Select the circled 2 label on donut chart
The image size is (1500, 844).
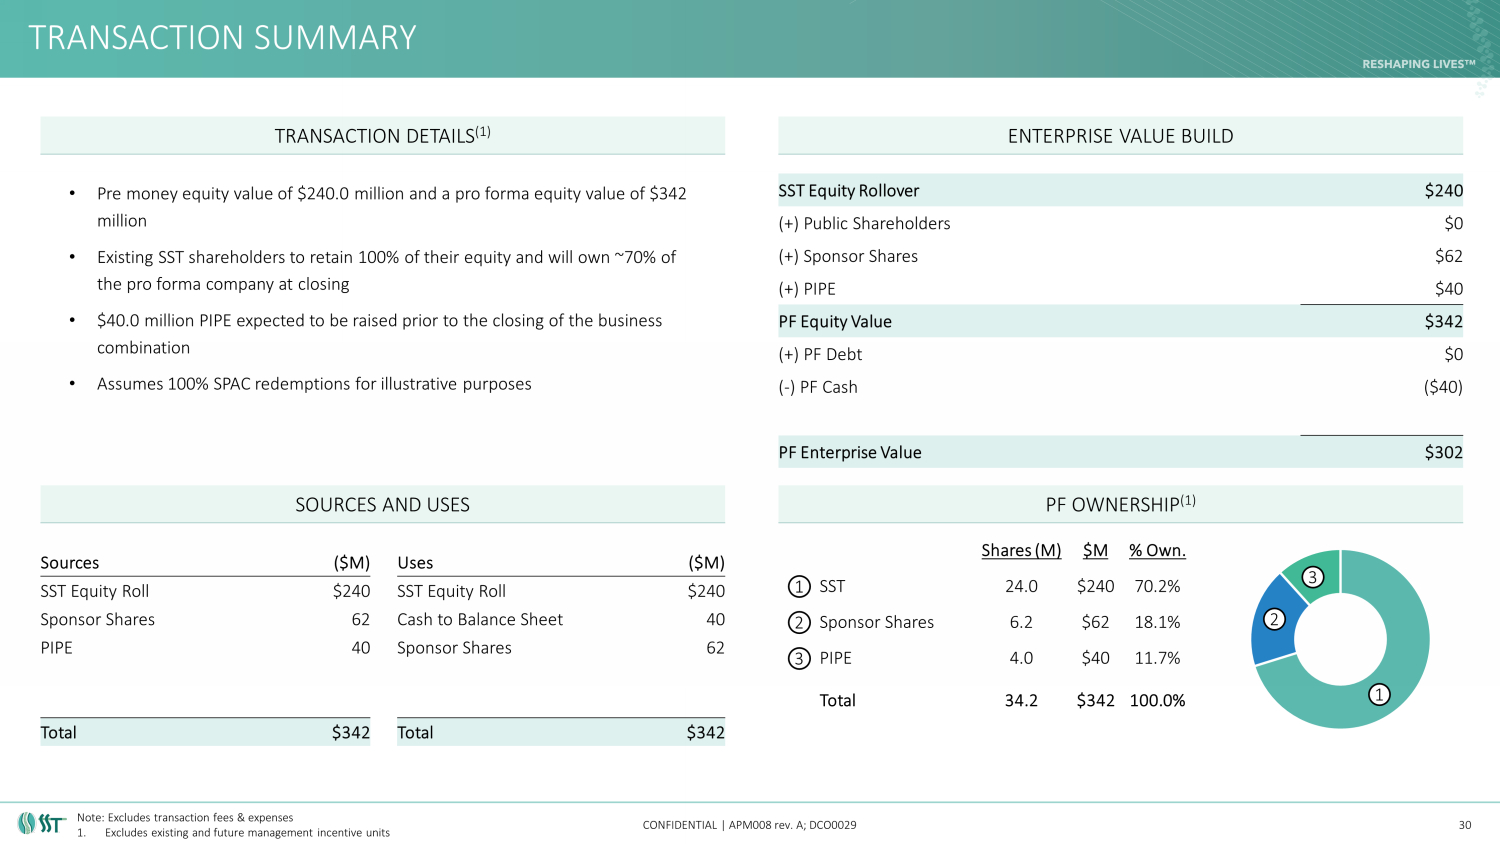click(1274, 619)
